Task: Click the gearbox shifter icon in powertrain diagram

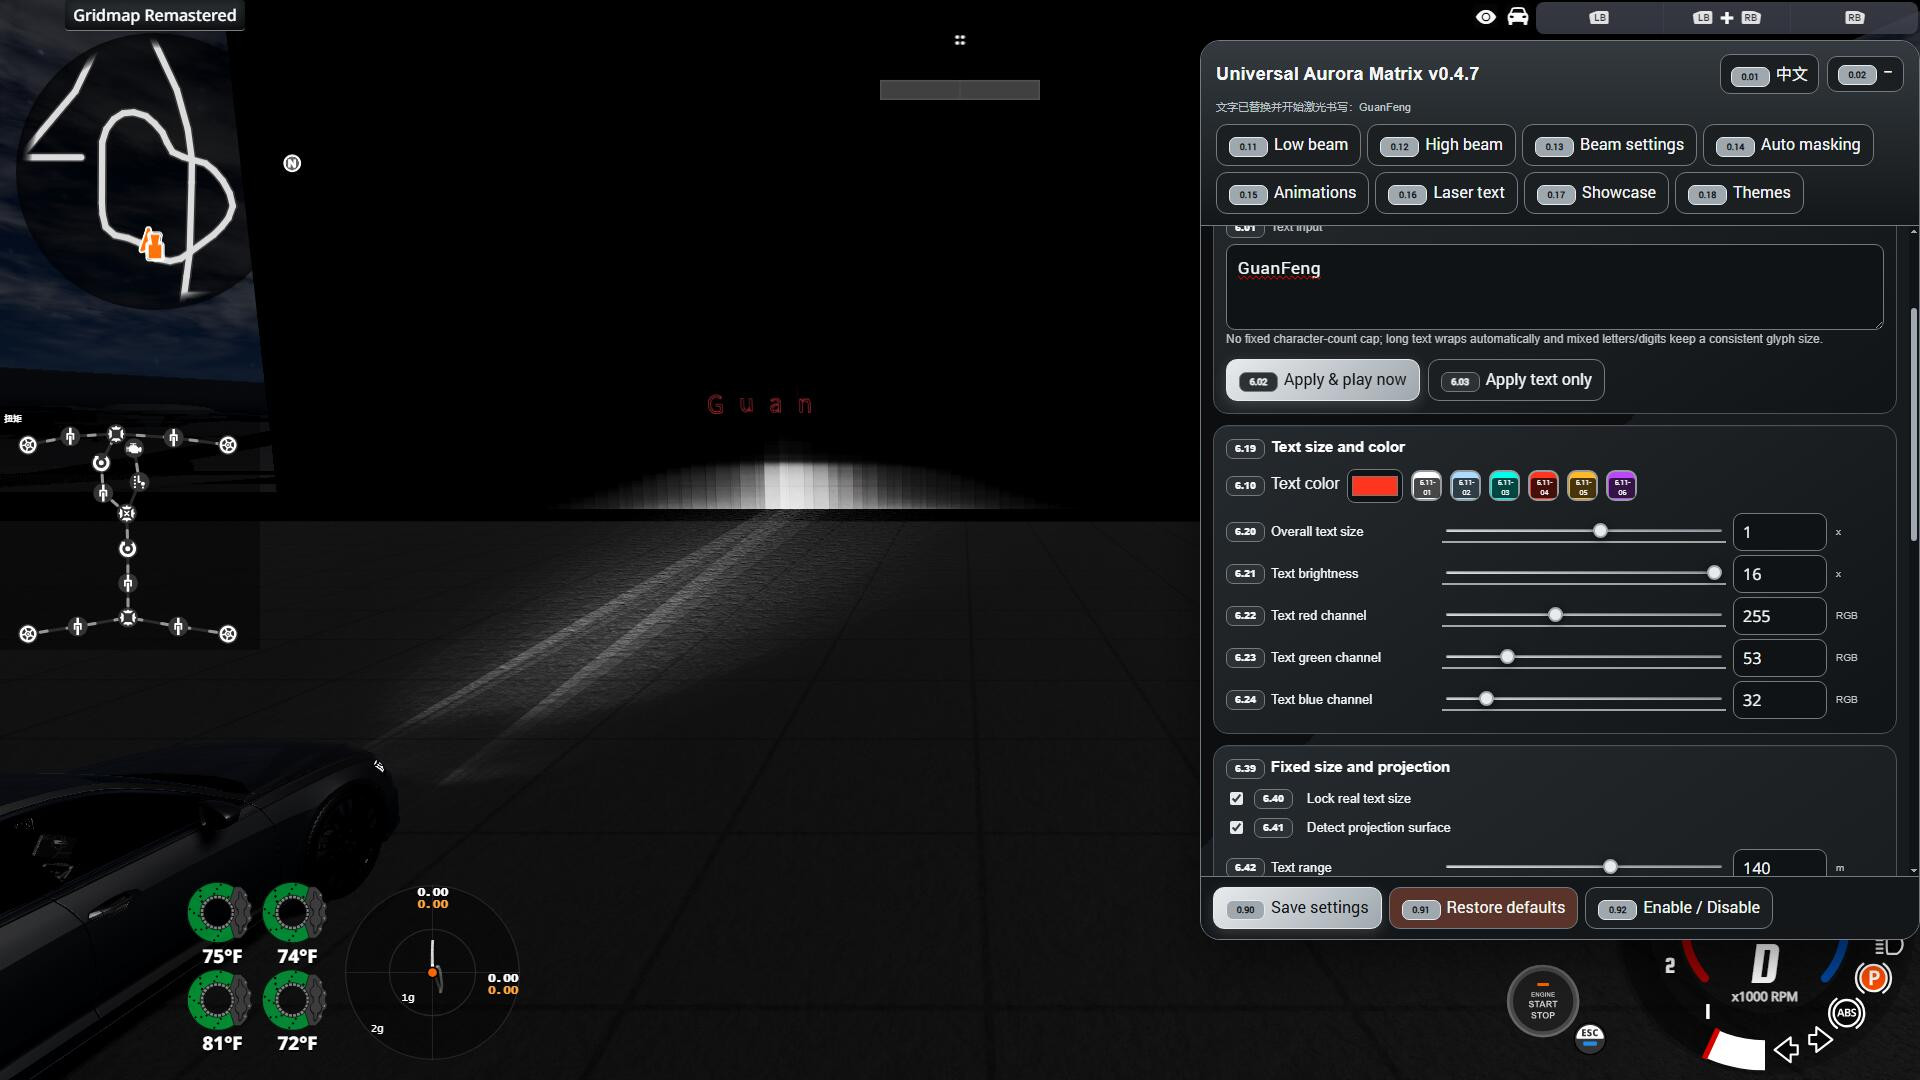Action: click(138, 482)
